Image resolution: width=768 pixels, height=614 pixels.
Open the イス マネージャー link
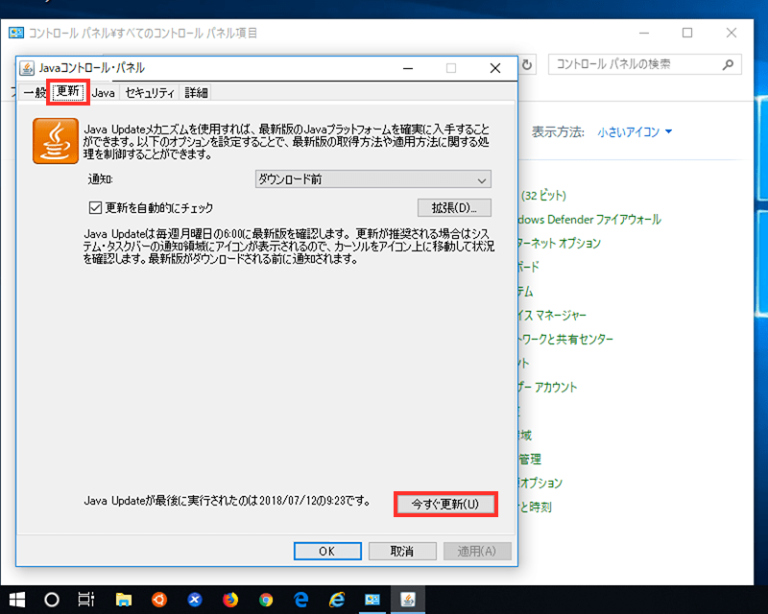click(552, 315)
